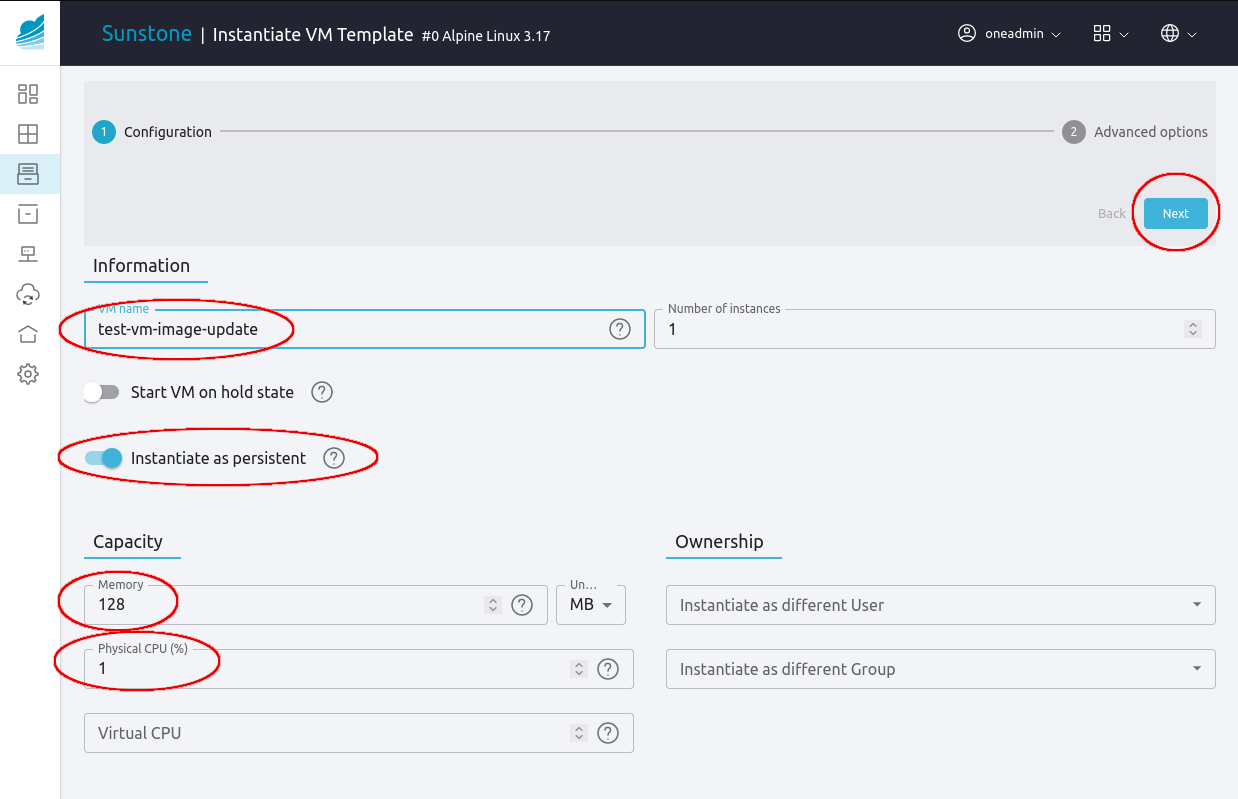
Task: Open oneadmin user dropdown chevron
Action: coord(1057,34)
